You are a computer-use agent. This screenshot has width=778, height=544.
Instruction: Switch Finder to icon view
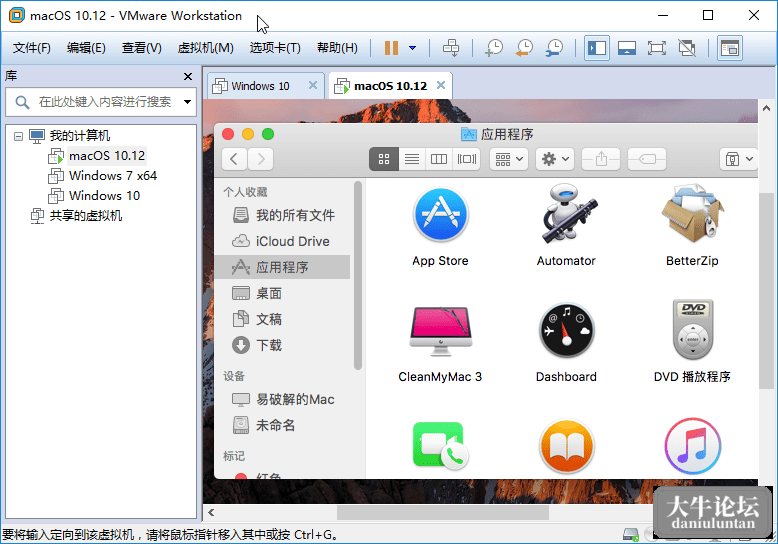384,159
